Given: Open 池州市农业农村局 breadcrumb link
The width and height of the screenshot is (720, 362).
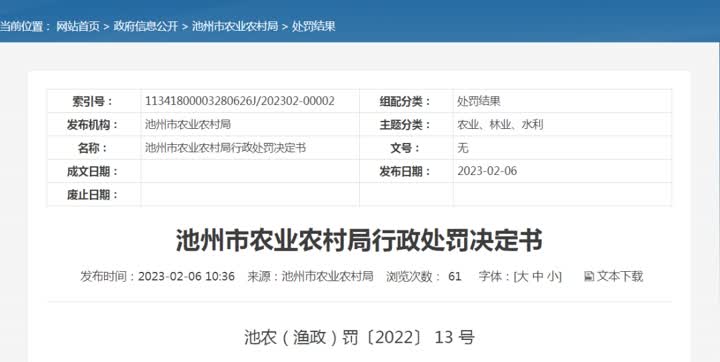Looking at the screenshot, I should click(235, 26).
